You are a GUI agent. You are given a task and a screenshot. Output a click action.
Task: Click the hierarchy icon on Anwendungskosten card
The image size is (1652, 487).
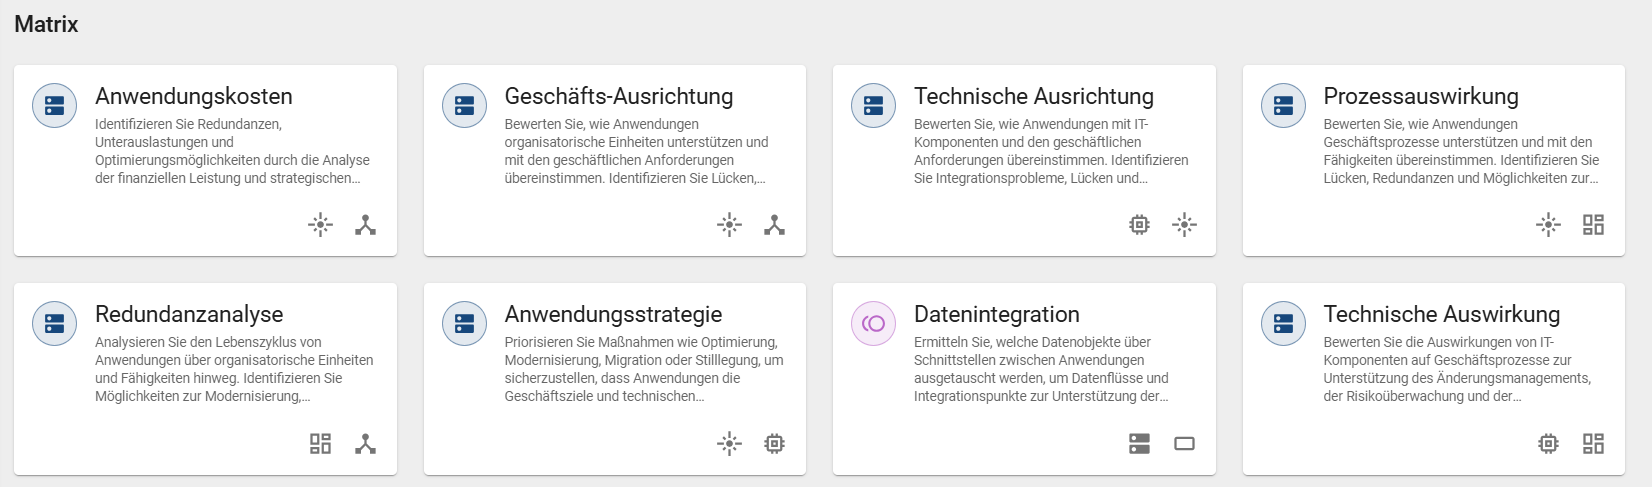[366, 225]
